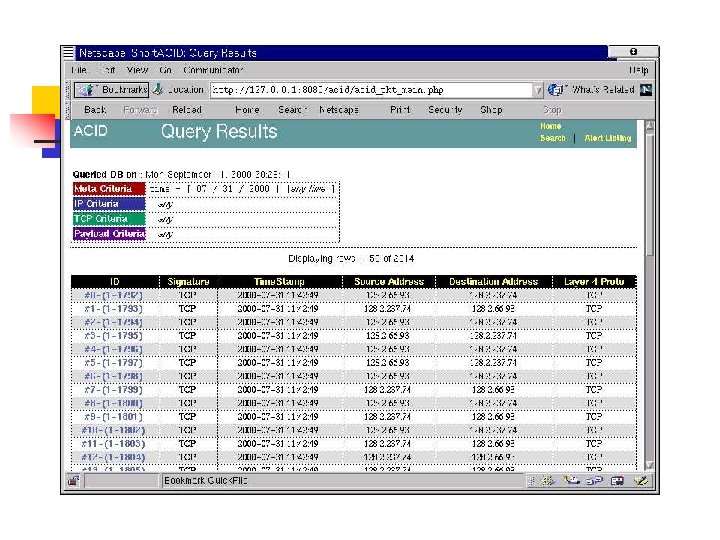This screenshot has width=720, height=540.
Task: Collapse the navigation toolbar via its grip
Action: [x=68, y=110]
